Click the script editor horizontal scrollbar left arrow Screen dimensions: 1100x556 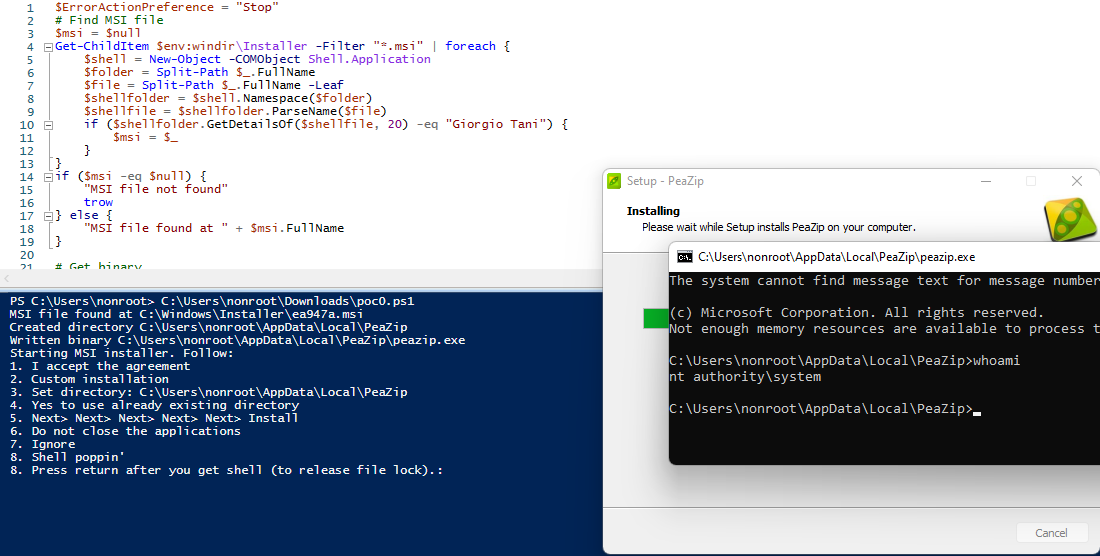click(6, 279)
